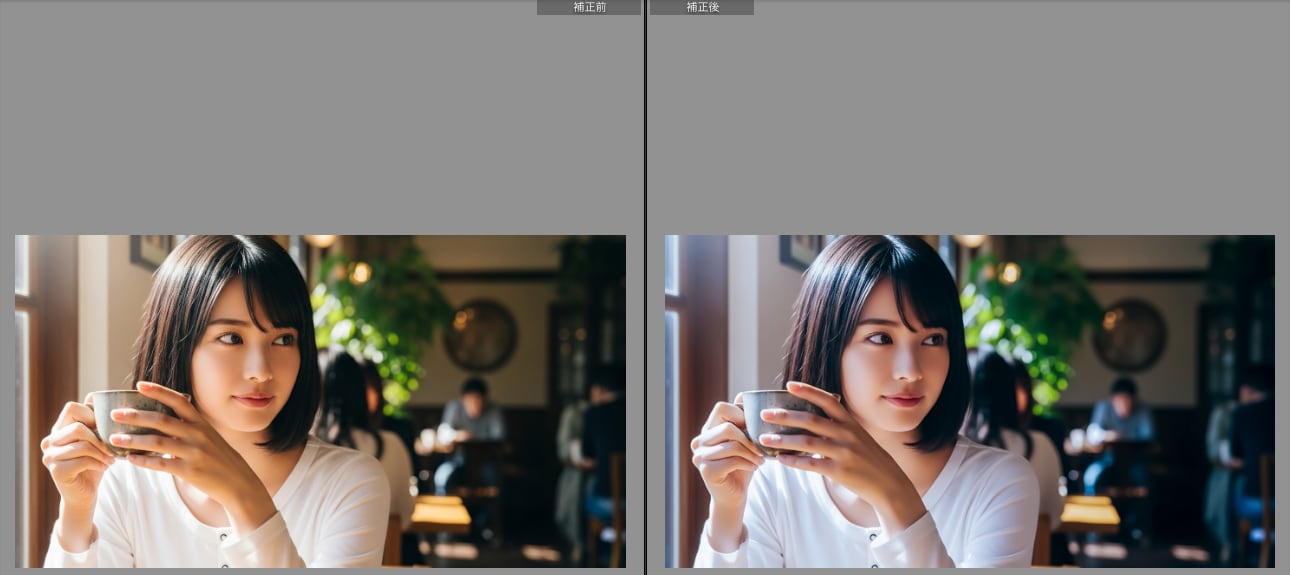This screenshot has height=575, width=1290.
Task: Click the 補正後 label above right pane
Action: (x=702, y=7)
